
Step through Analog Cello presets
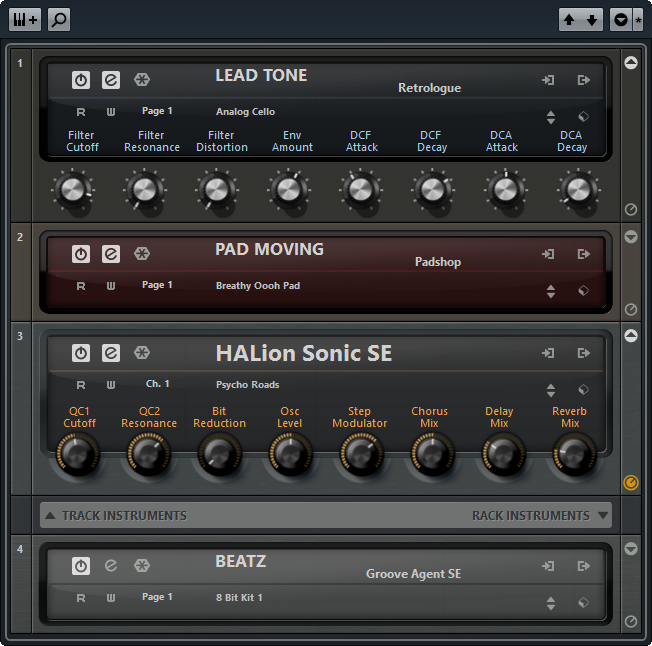(551, 117)
